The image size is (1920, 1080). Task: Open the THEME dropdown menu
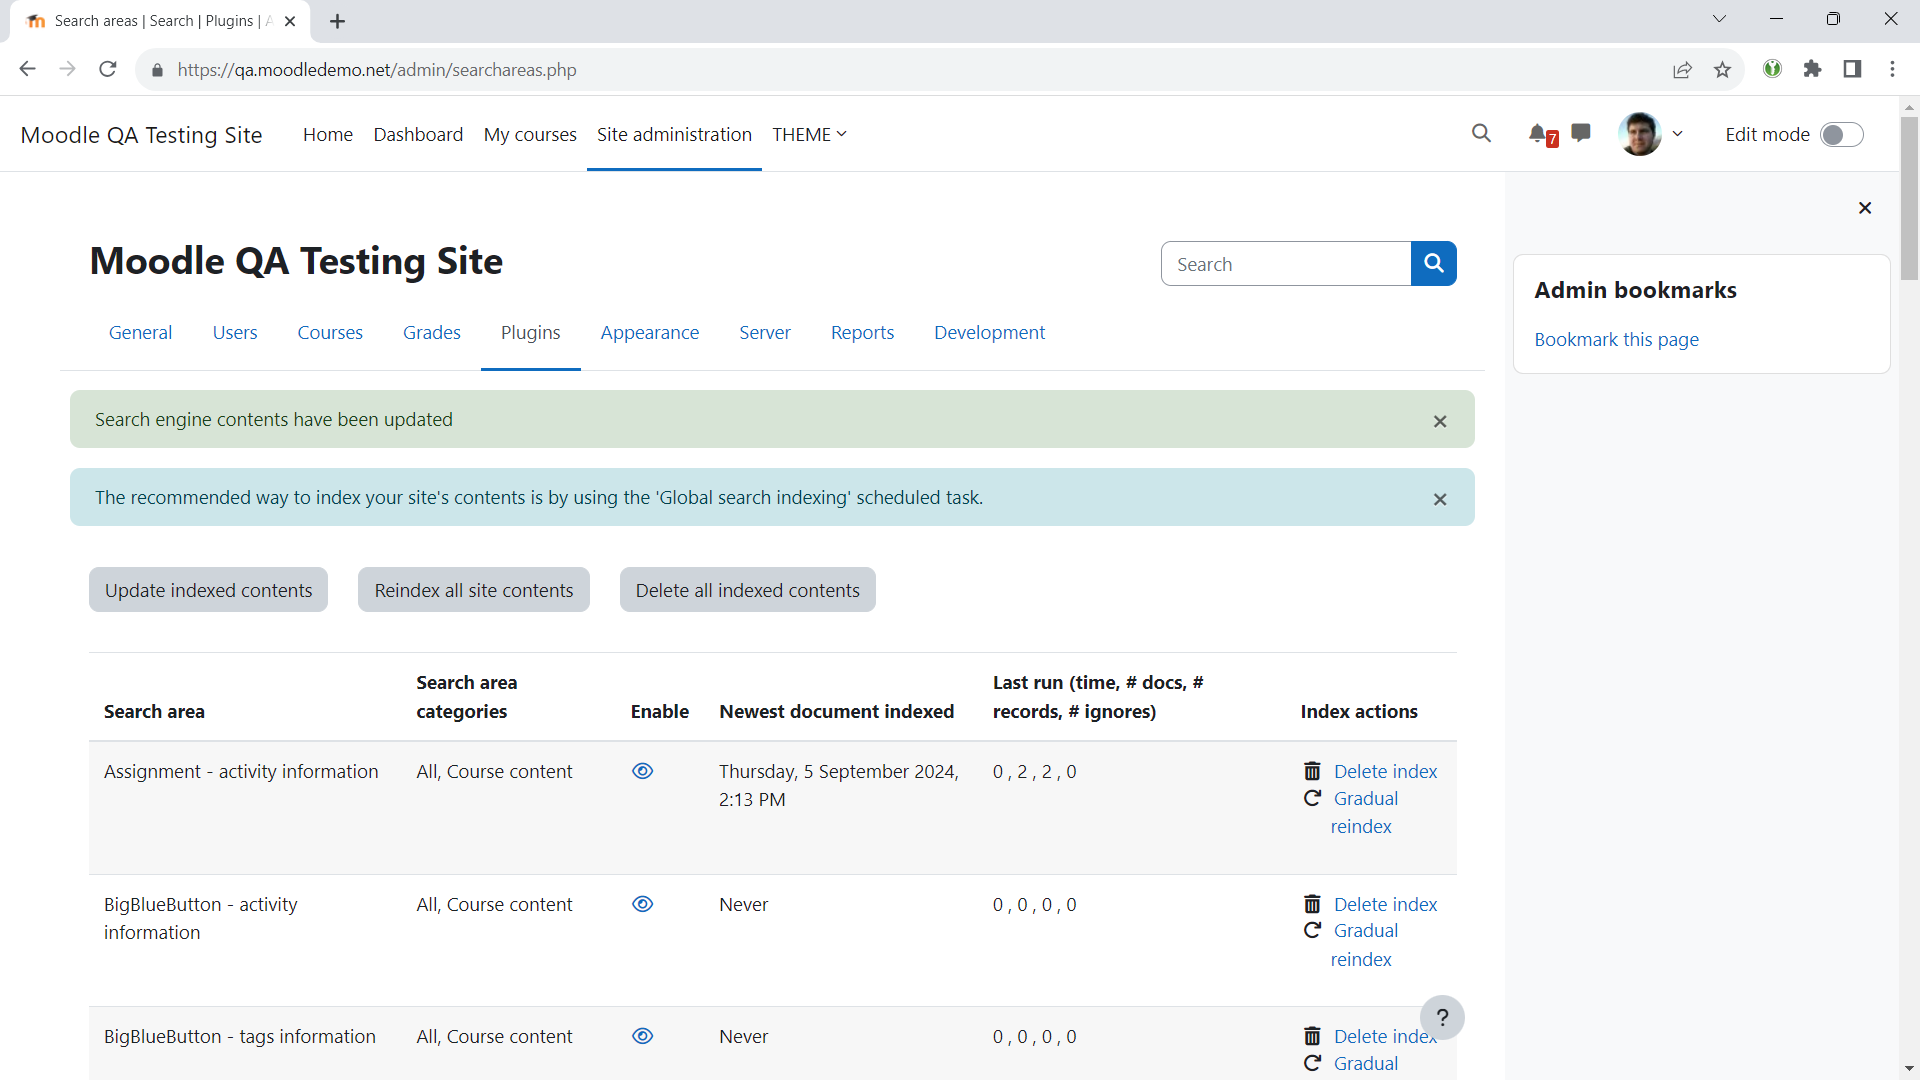point(809,134)
